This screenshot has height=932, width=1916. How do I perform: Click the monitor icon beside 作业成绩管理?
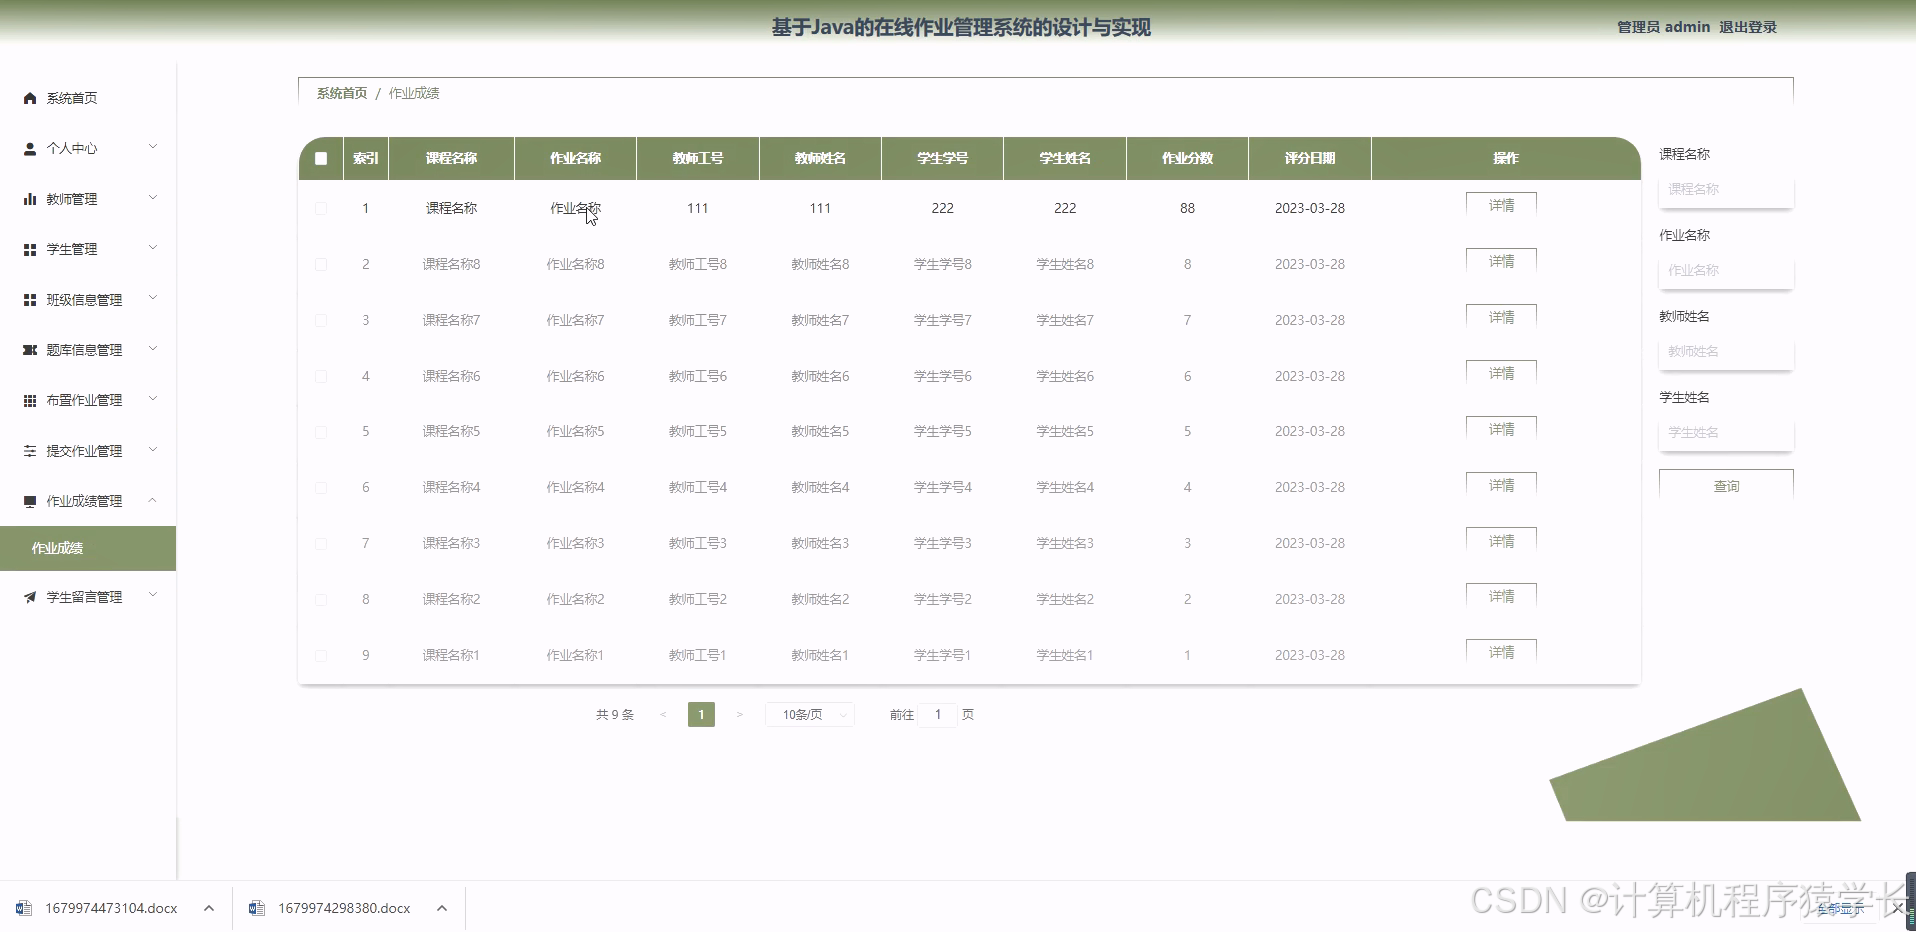(30, 501)
